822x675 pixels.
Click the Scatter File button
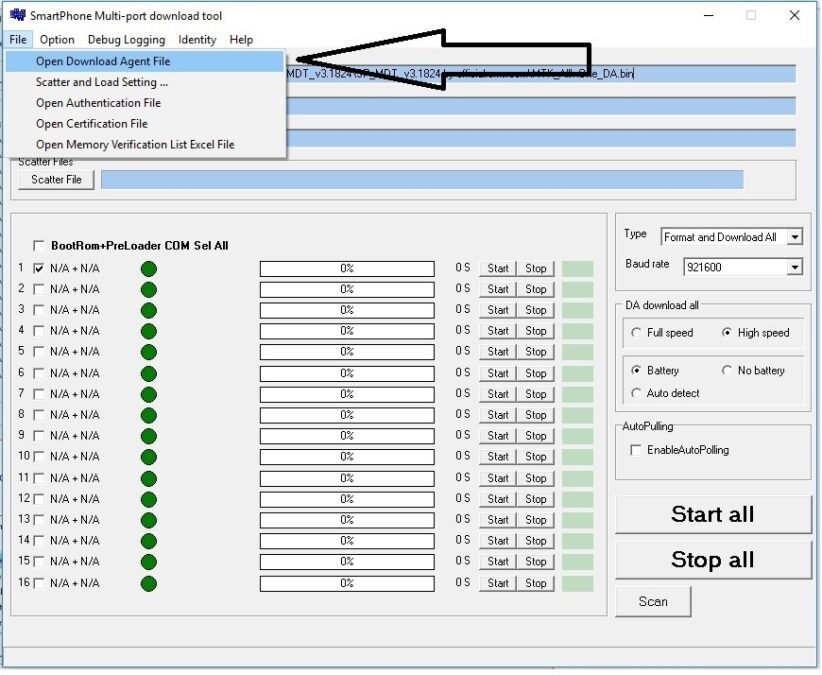56,180
